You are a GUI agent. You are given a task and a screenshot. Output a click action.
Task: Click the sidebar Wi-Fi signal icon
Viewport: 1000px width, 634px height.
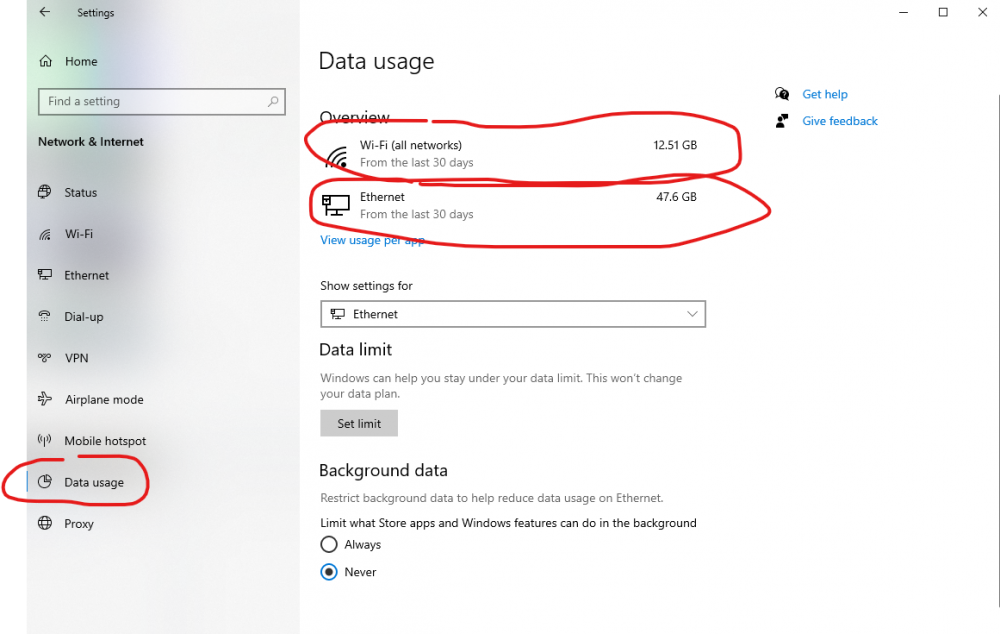(45, 234)
